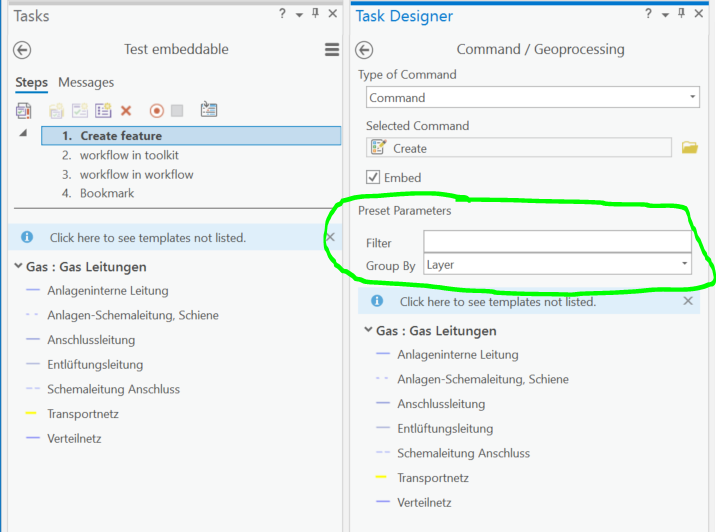The image size is (716, 532).
Task: Open help for Task Designer pane
Action: click(648, 14)
